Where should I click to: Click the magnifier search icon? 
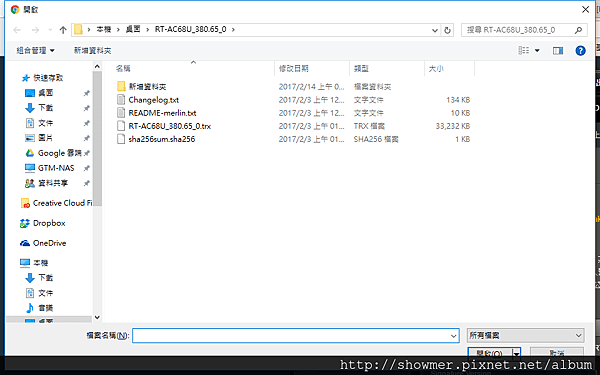click(x=578, y=30)
